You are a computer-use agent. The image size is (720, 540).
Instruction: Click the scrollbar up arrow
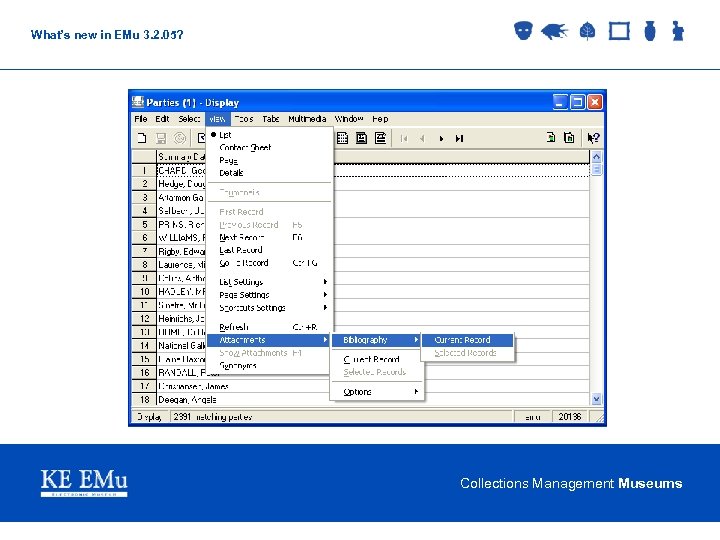click(x=596, y=157)
